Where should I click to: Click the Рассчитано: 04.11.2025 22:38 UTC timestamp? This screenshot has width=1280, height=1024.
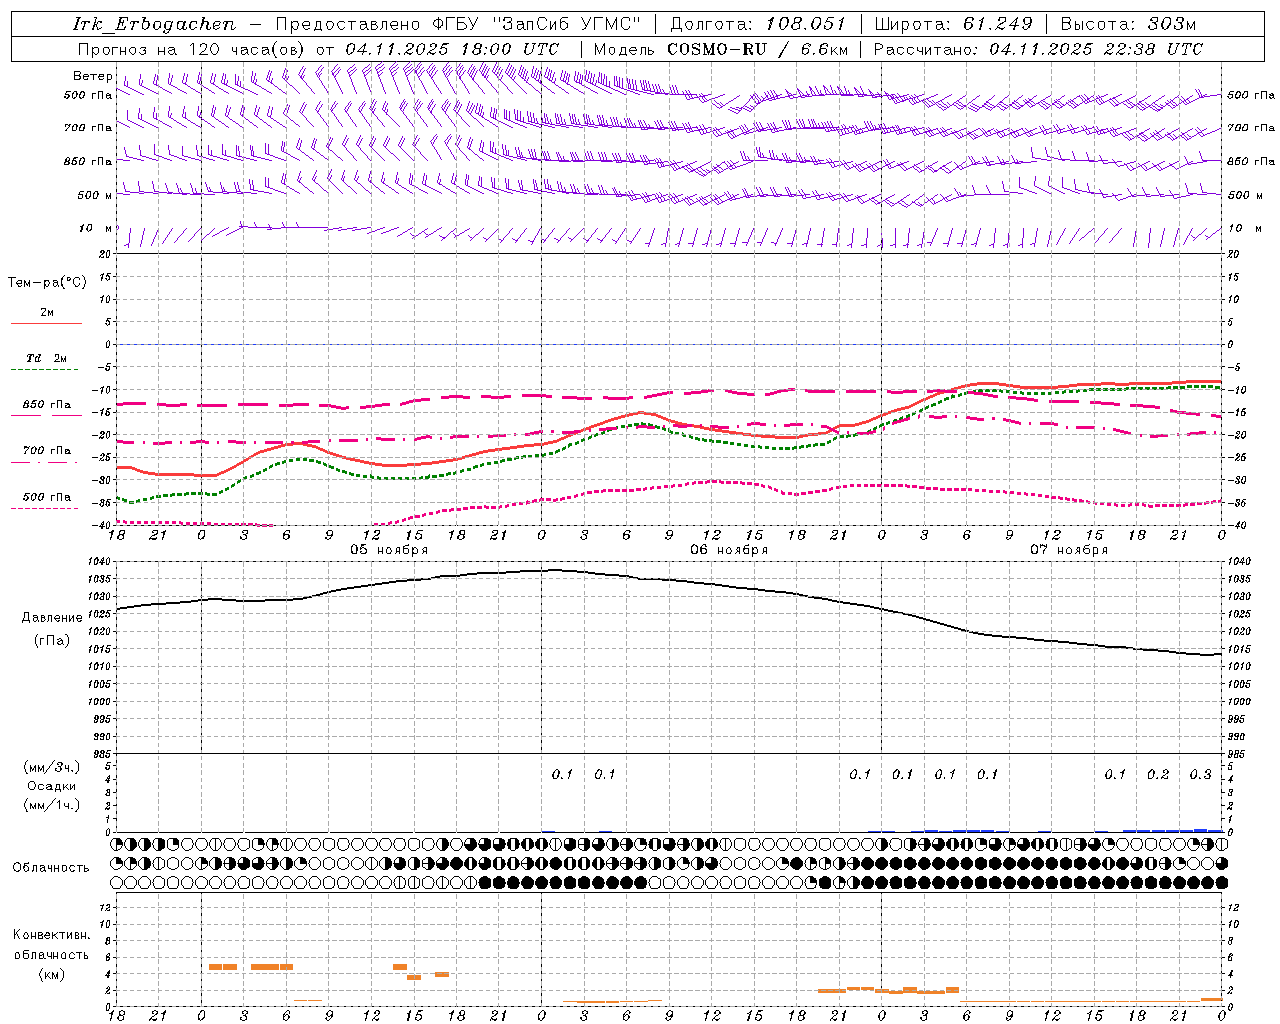[1038, 49]
